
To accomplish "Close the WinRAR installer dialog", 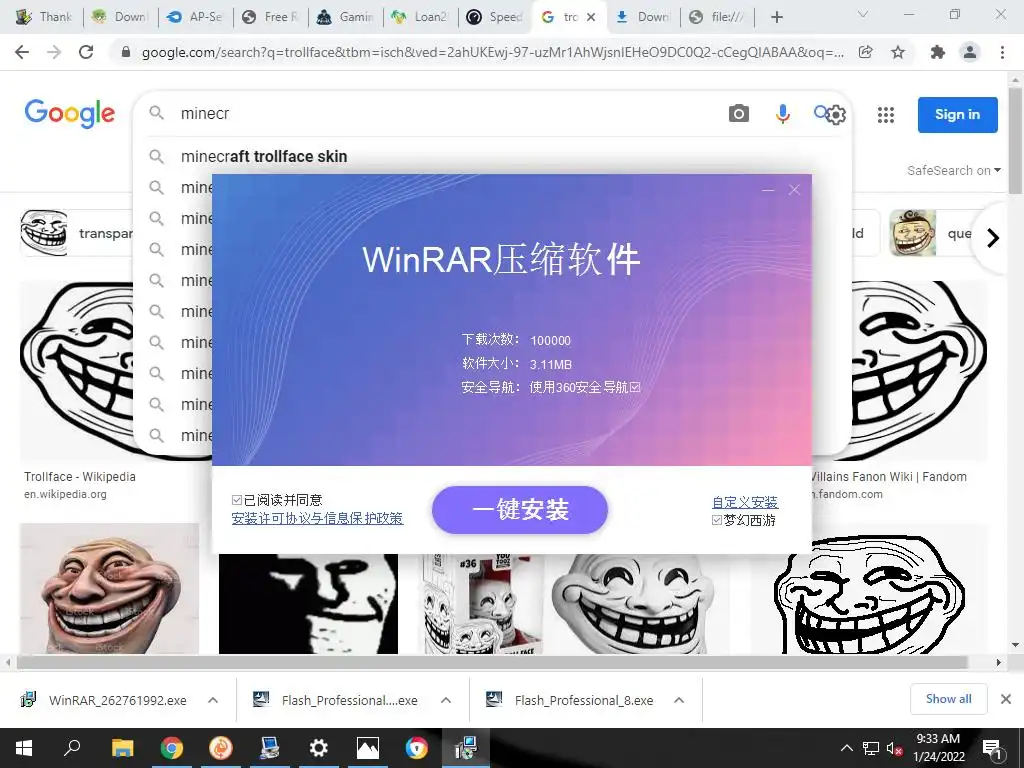I will tap(794, 190).
